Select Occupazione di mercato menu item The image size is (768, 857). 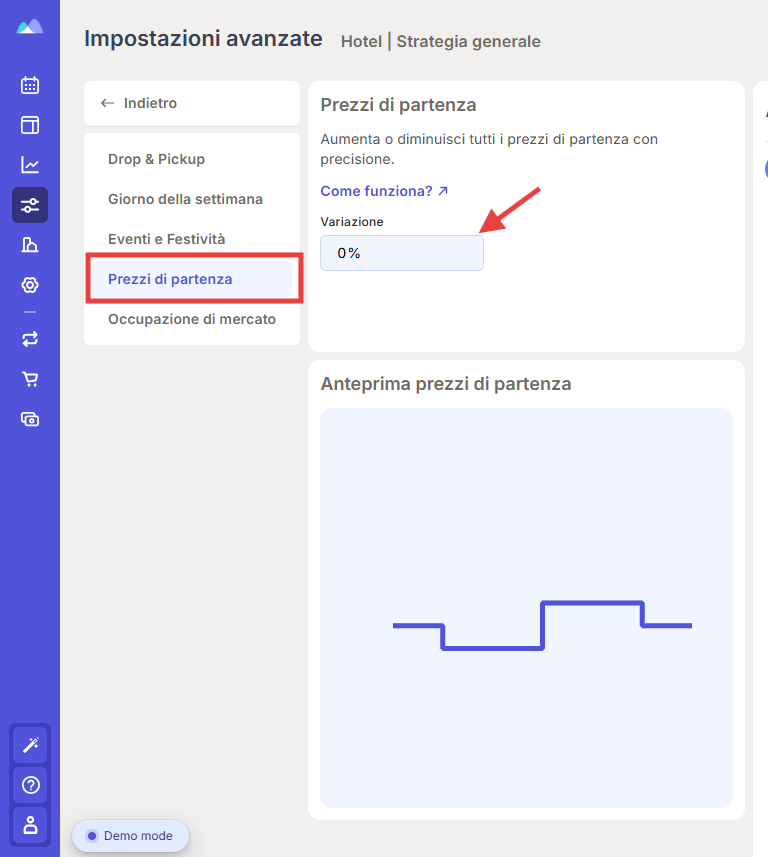(x=192, y=319)
